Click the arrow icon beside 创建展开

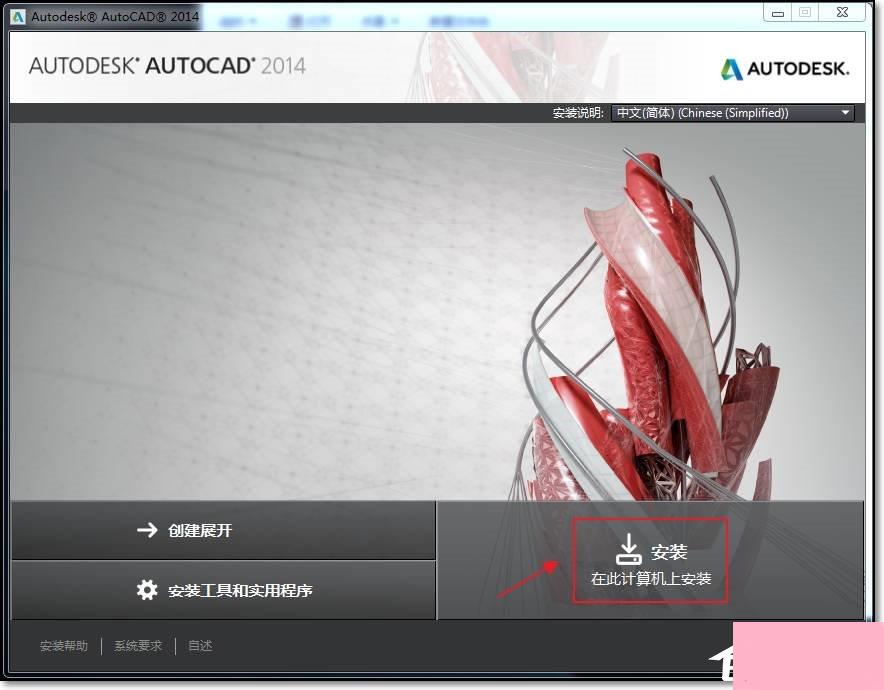click(x=147, y=530)
